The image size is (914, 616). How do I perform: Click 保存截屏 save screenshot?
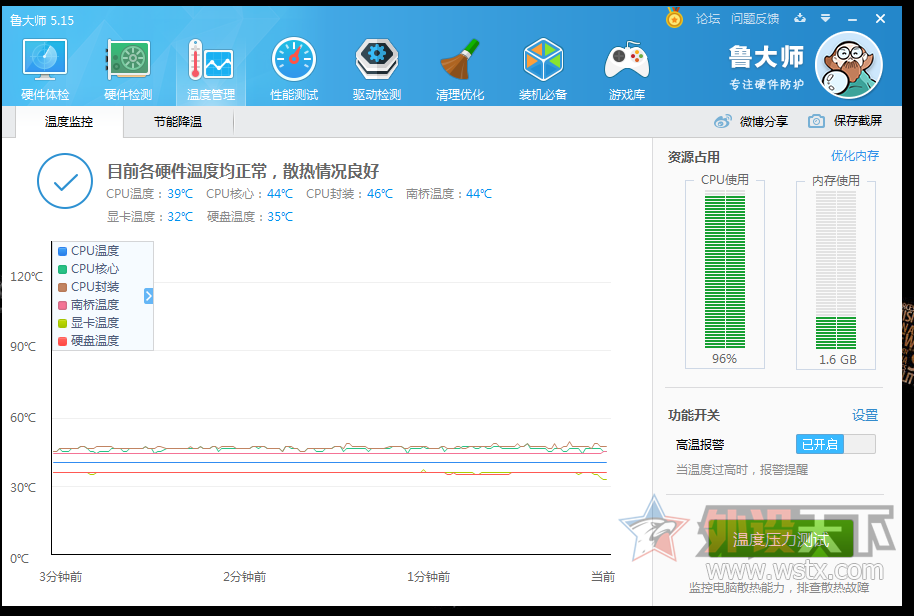857,121
